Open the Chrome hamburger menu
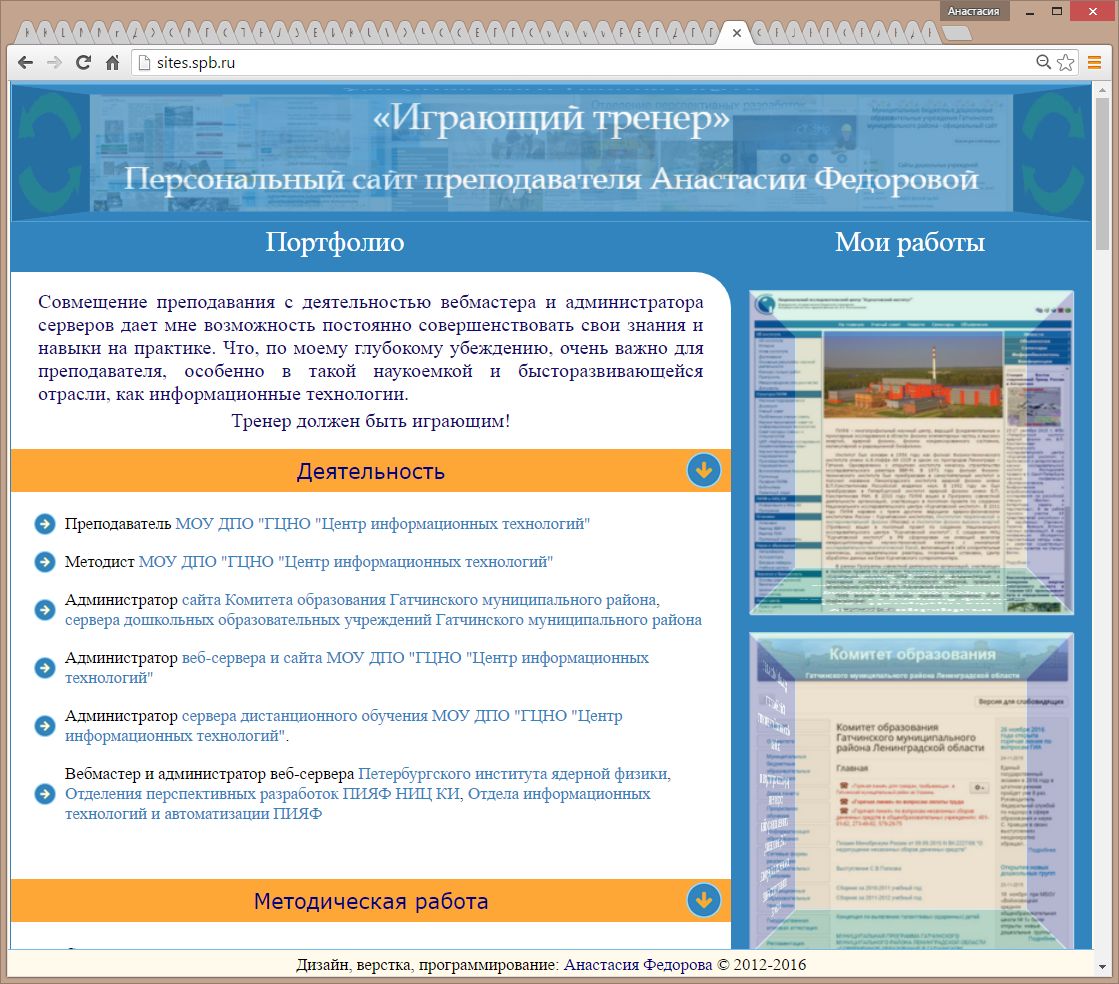This screenshot has height=984, width=1119. [1094, 63]
